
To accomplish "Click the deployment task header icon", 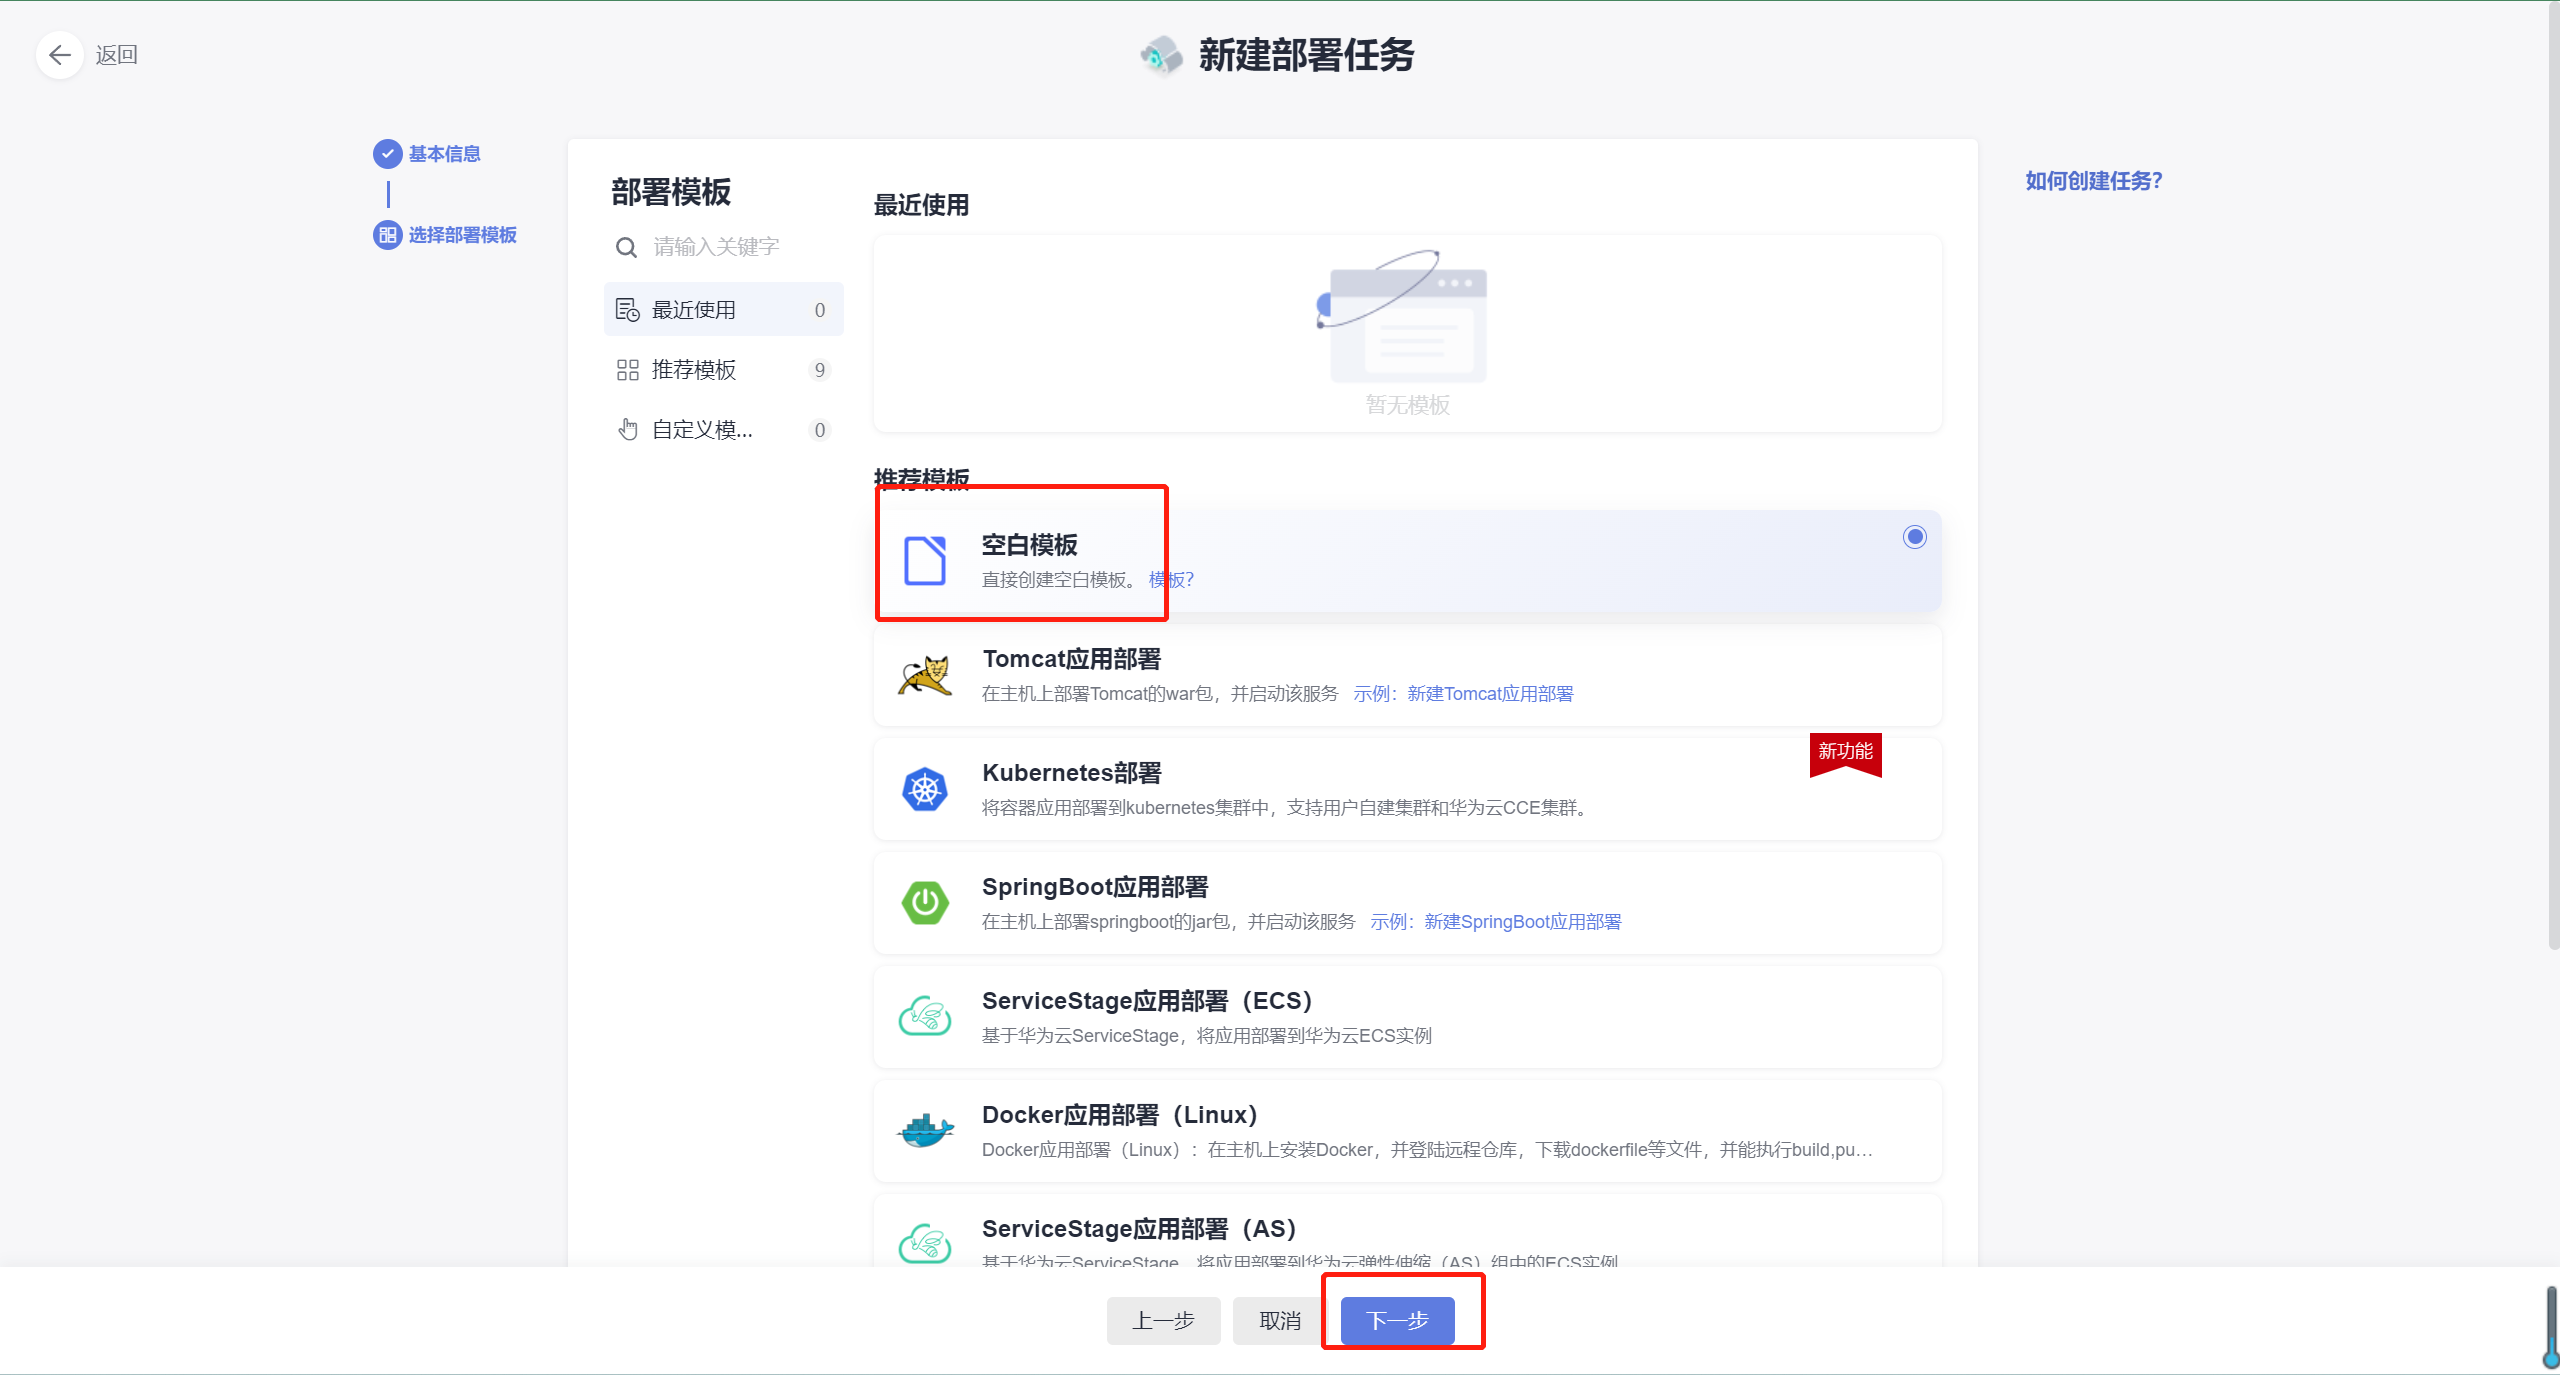I will [x=1161, y=55].
